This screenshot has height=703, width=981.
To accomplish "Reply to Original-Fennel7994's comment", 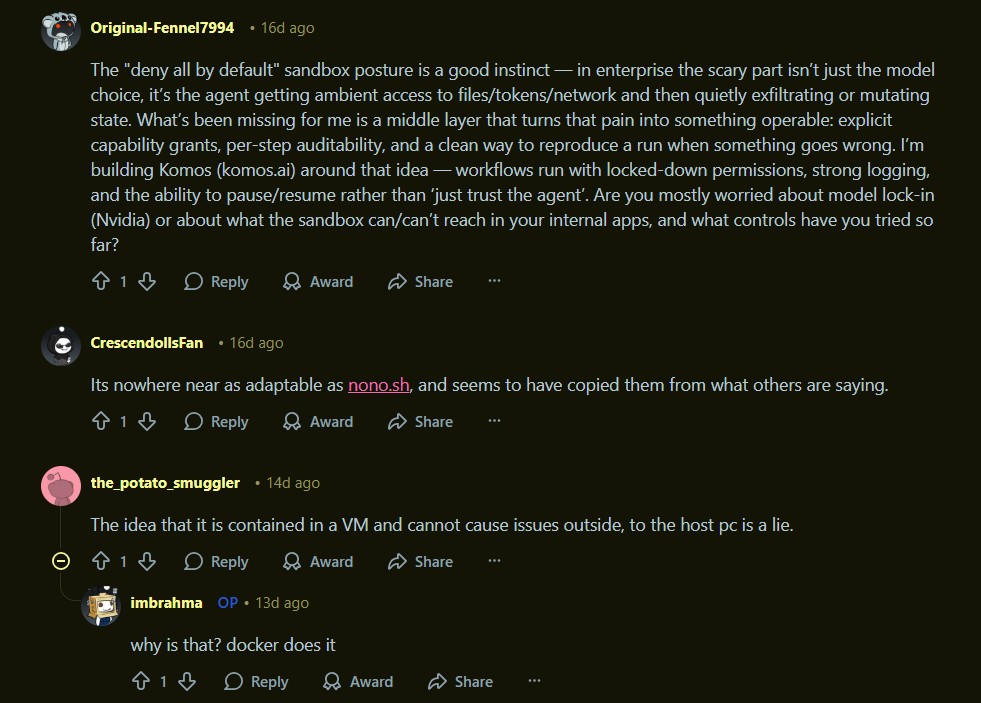I will click(x=216, y=282).
